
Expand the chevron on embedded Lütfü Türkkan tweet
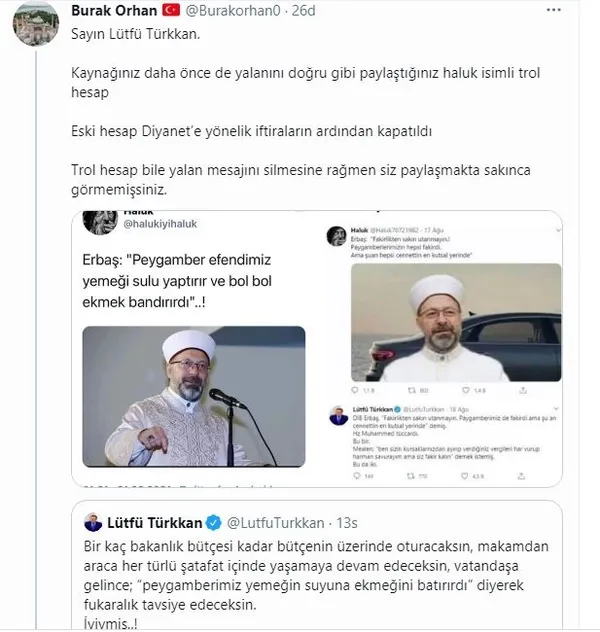click(556, 409)
